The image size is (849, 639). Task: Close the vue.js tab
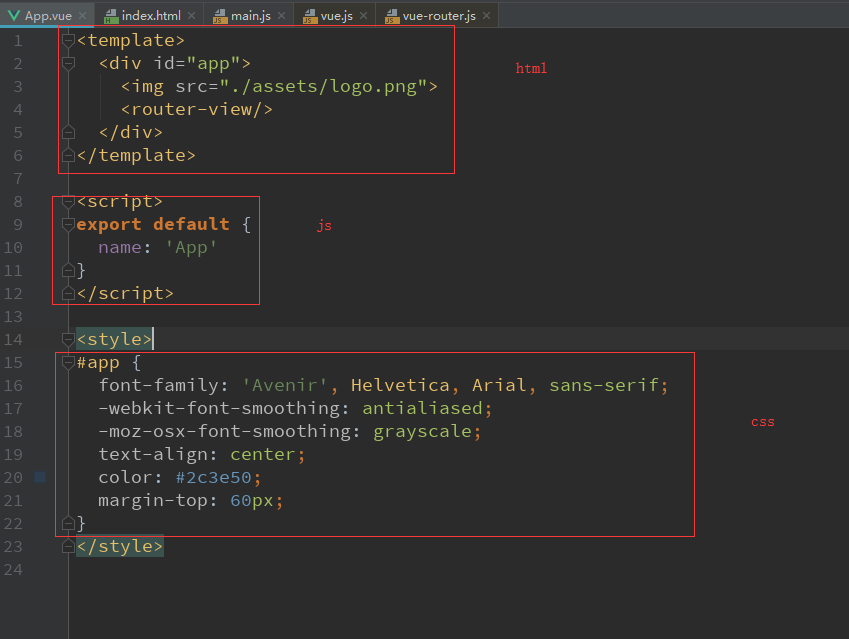(x=365, y=17)
